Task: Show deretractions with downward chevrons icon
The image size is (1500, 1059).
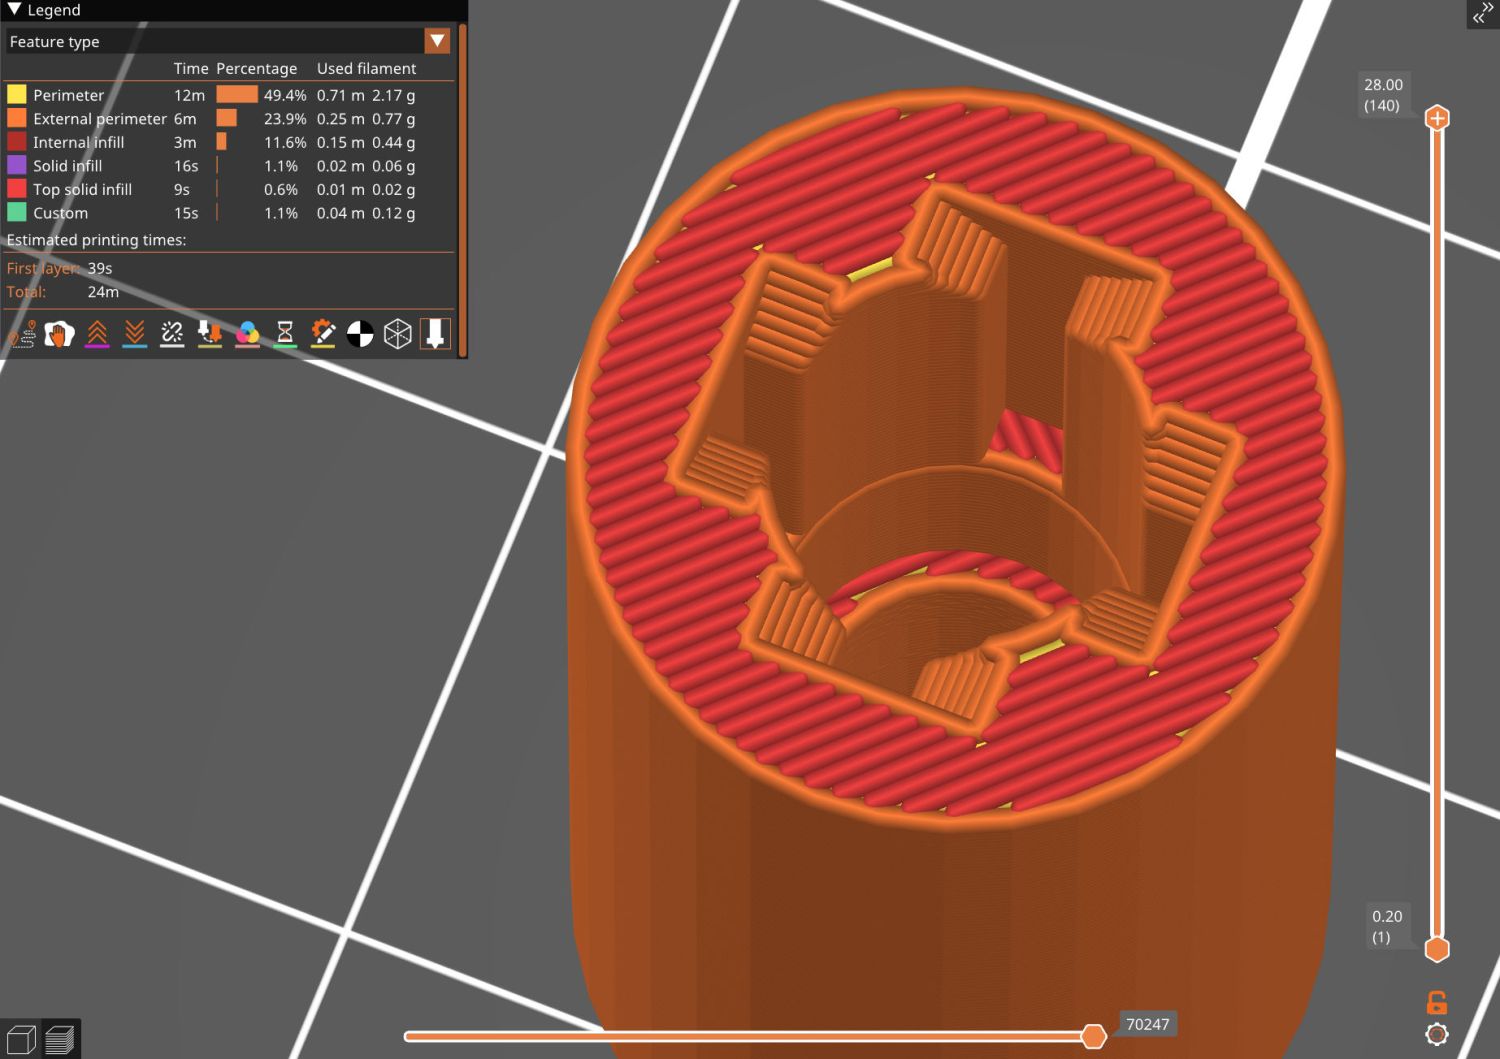Action: pos(135,334)
